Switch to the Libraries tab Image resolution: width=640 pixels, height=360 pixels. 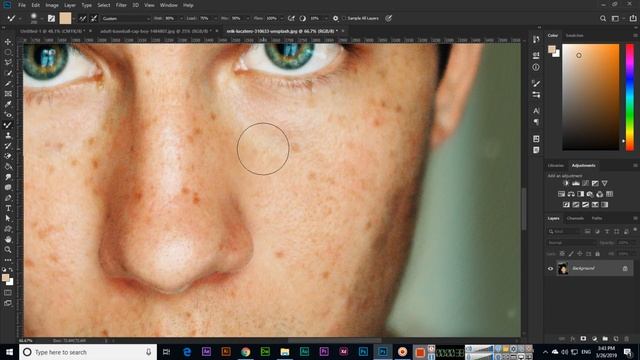point(556,165)
